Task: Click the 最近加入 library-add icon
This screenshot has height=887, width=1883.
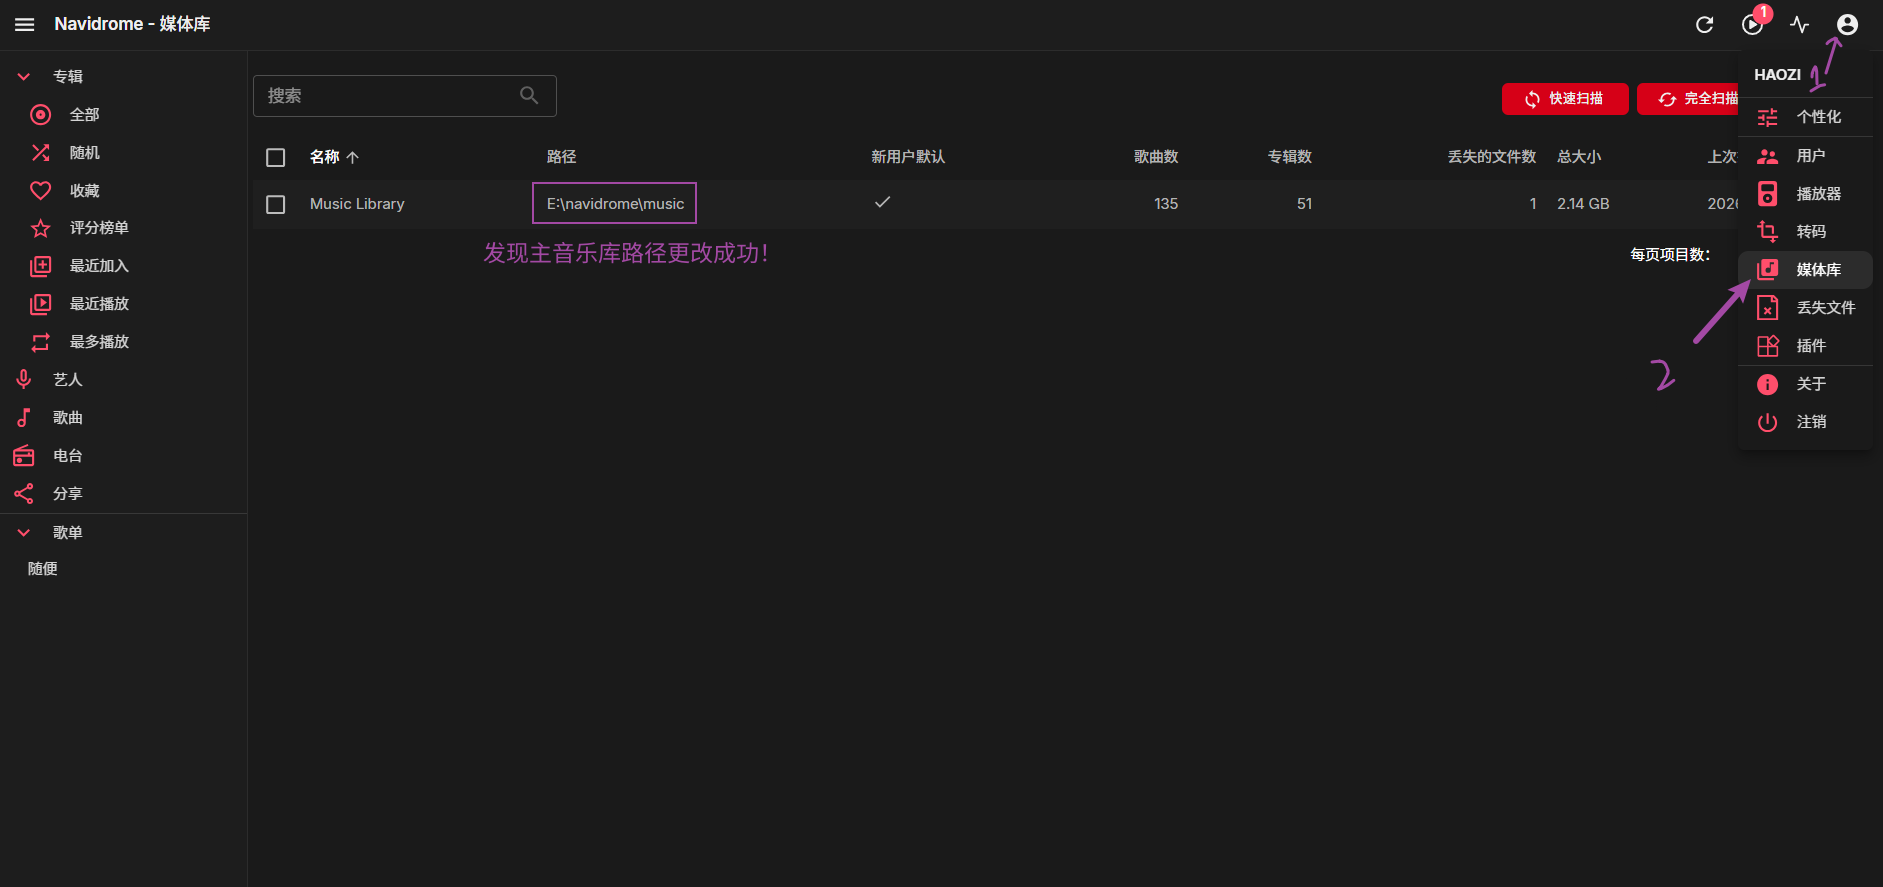Action: coord(41,266)
